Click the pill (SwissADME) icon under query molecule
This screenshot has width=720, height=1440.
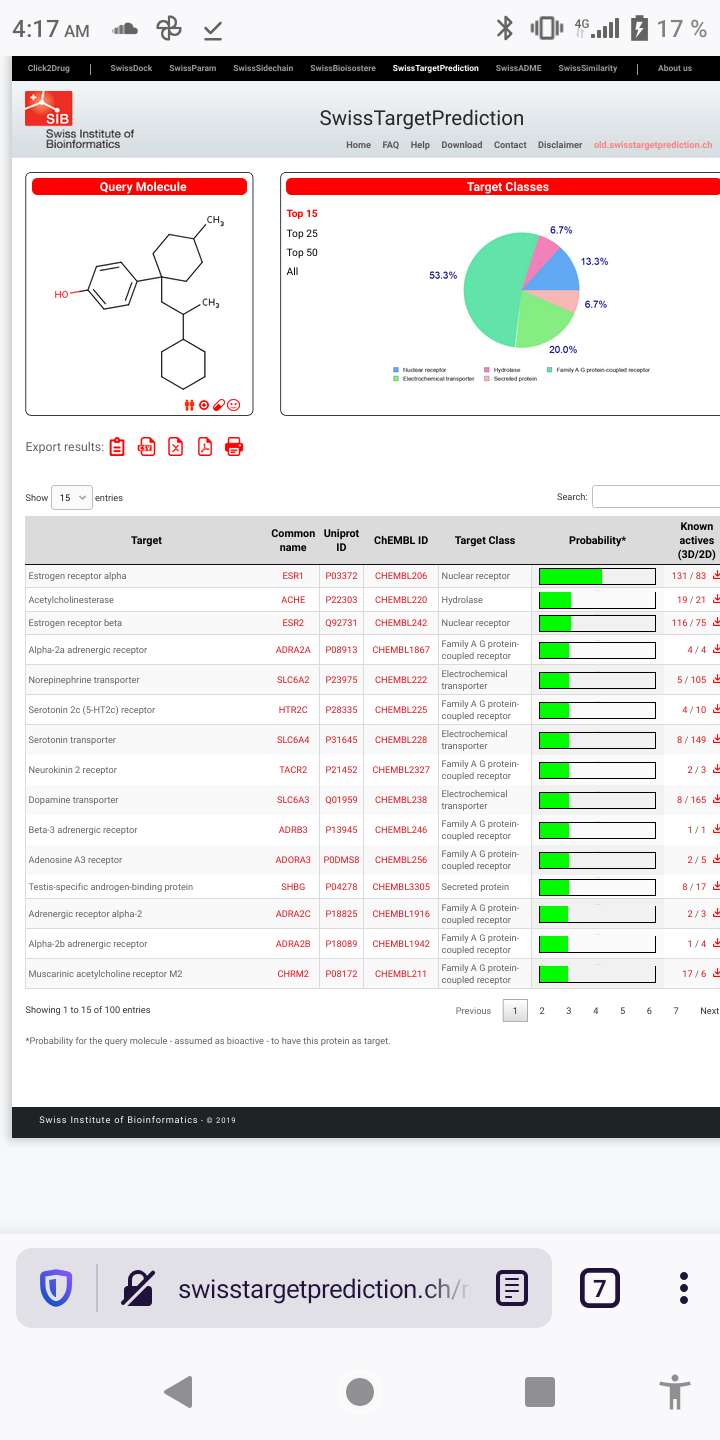[219, 405]
